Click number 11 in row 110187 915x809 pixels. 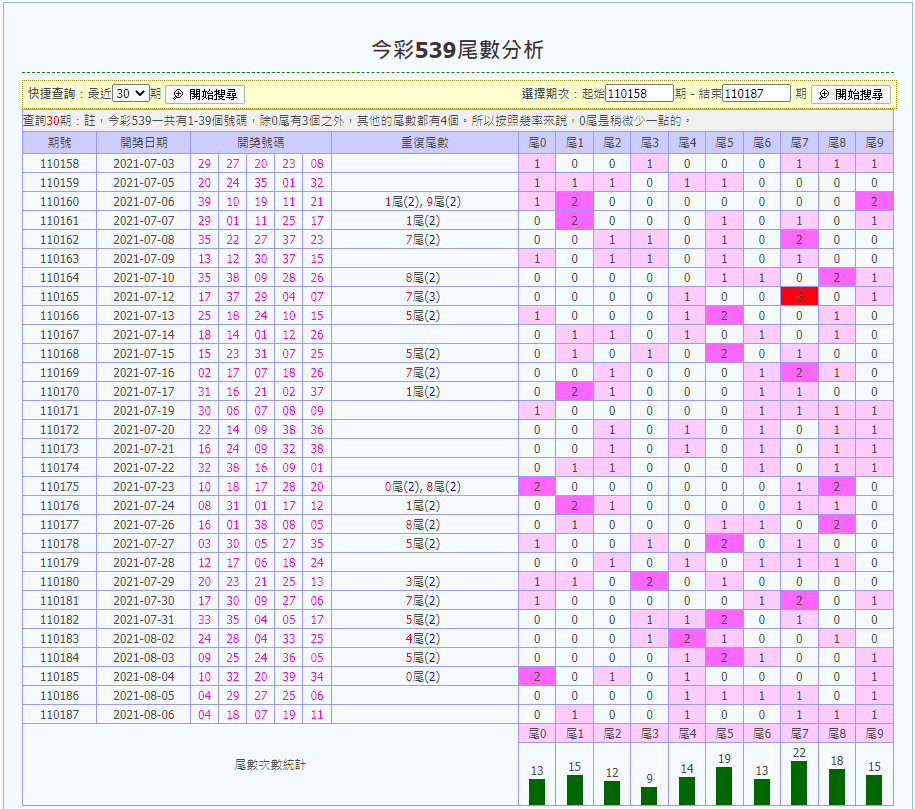point(317,715)
